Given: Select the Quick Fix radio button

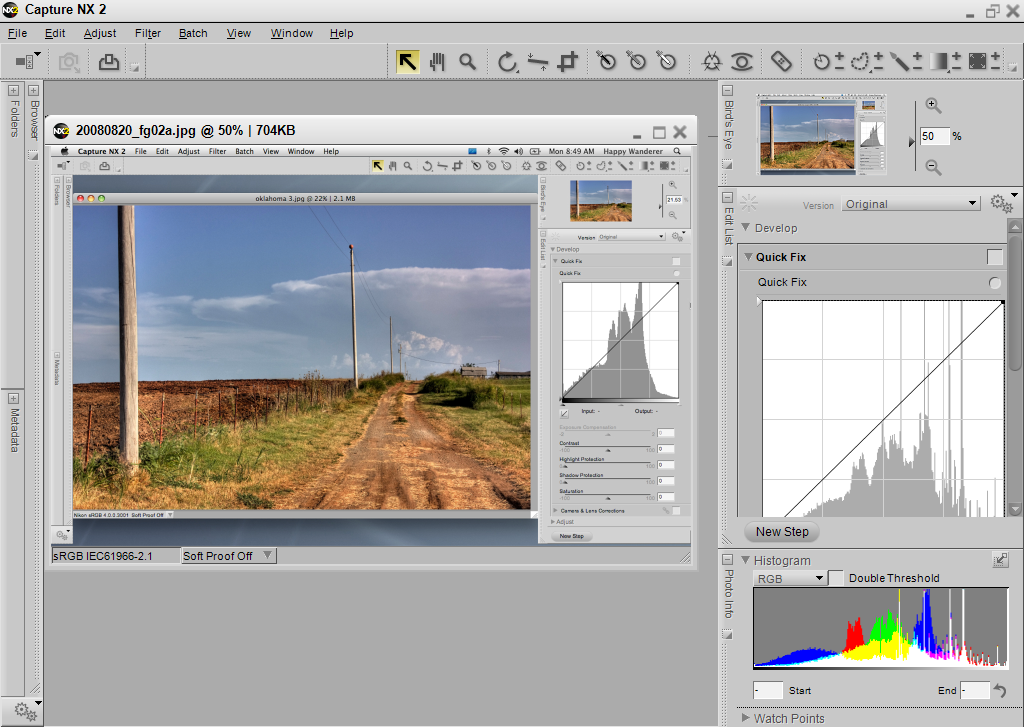Looking at the screenshot, I should tap(995, 282).
